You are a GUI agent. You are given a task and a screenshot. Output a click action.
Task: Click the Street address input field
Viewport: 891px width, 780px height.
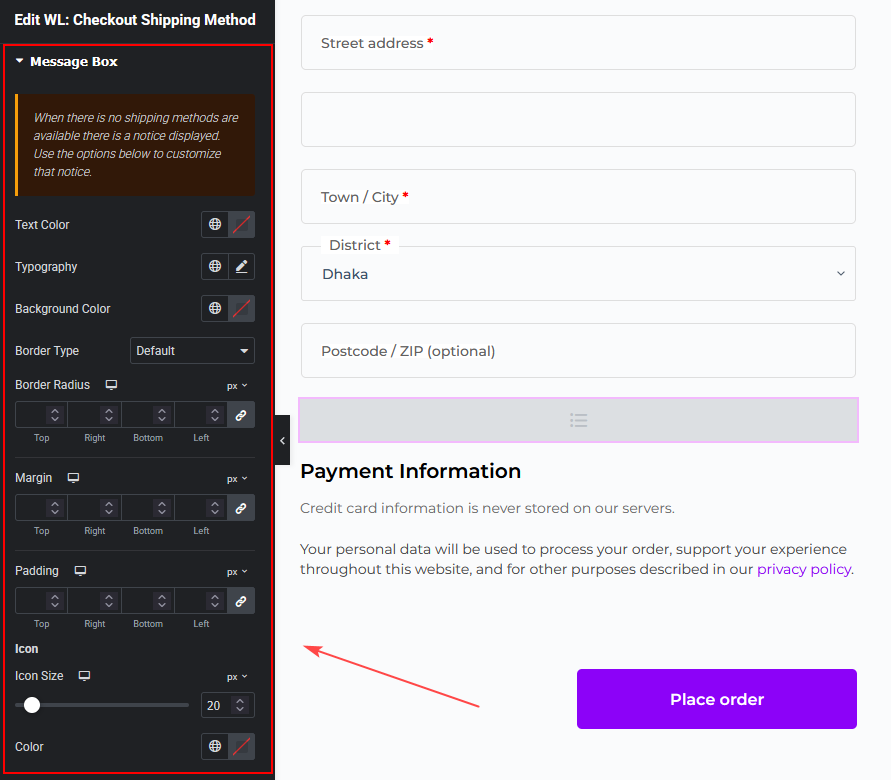click(x=578, y=43)
